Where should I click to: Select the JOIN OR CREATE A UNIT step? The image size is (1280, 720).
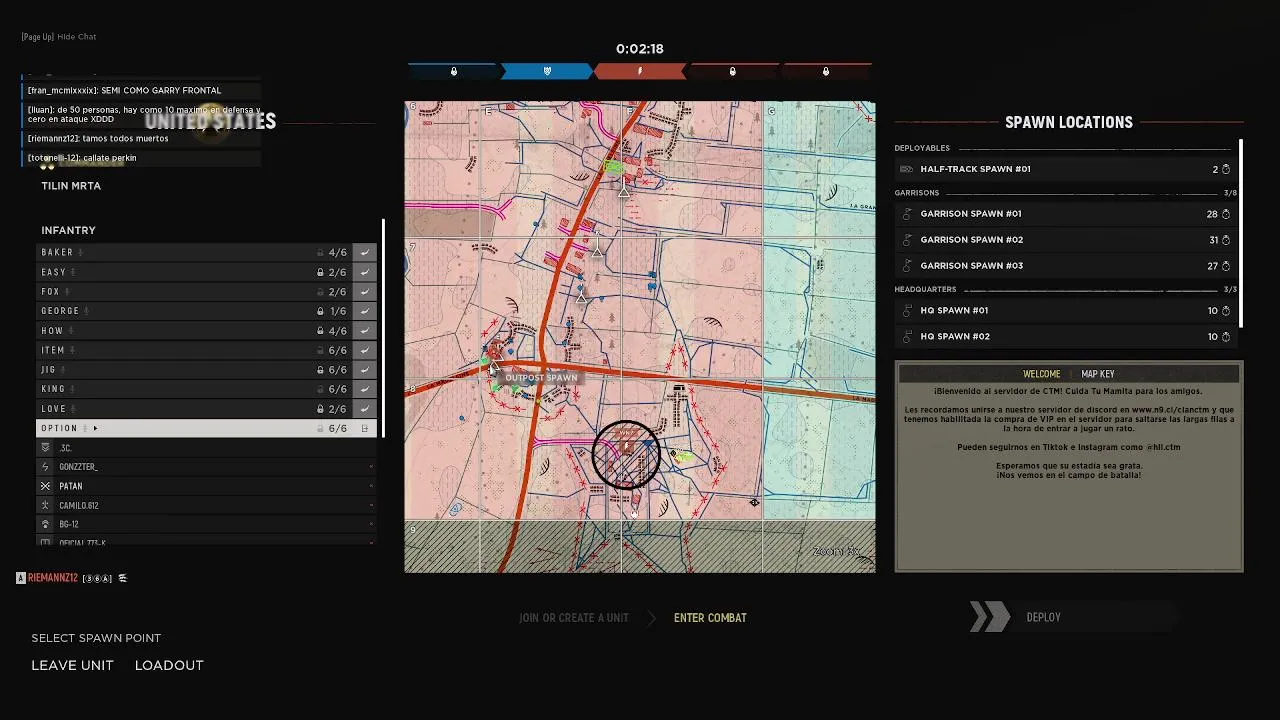click(x=574, y=618)
